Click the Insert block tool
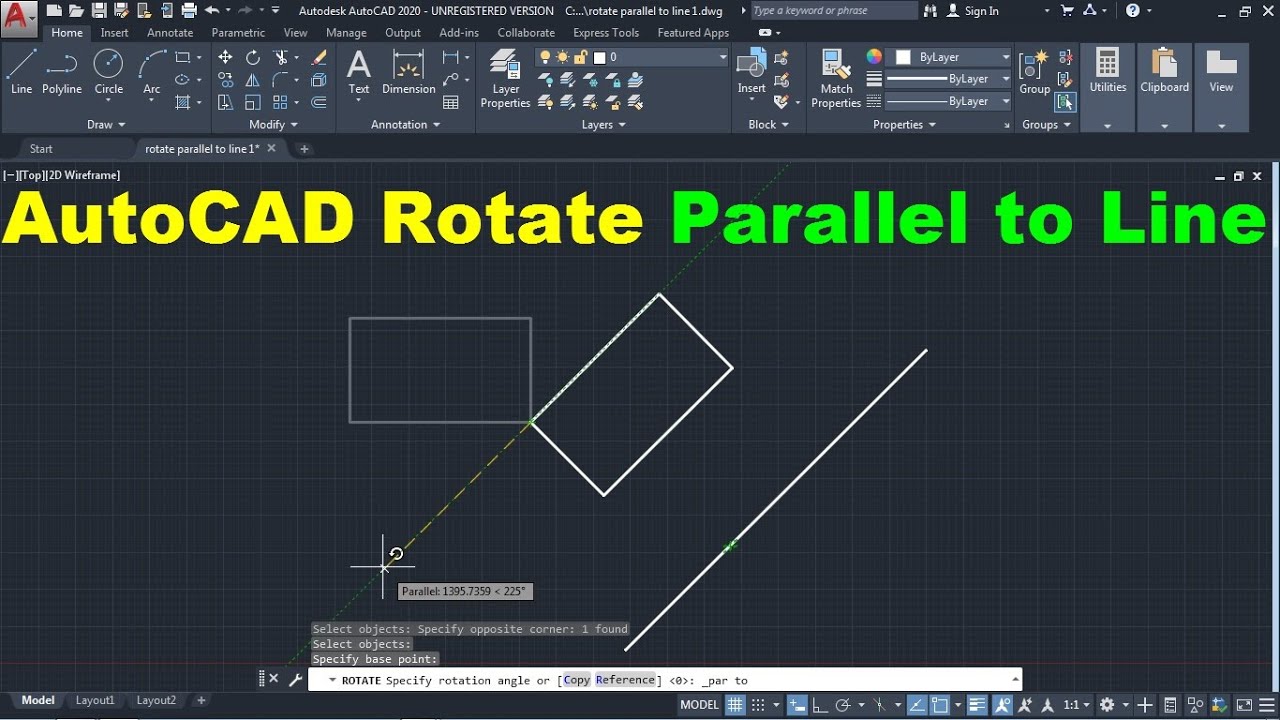 (751, 72)
